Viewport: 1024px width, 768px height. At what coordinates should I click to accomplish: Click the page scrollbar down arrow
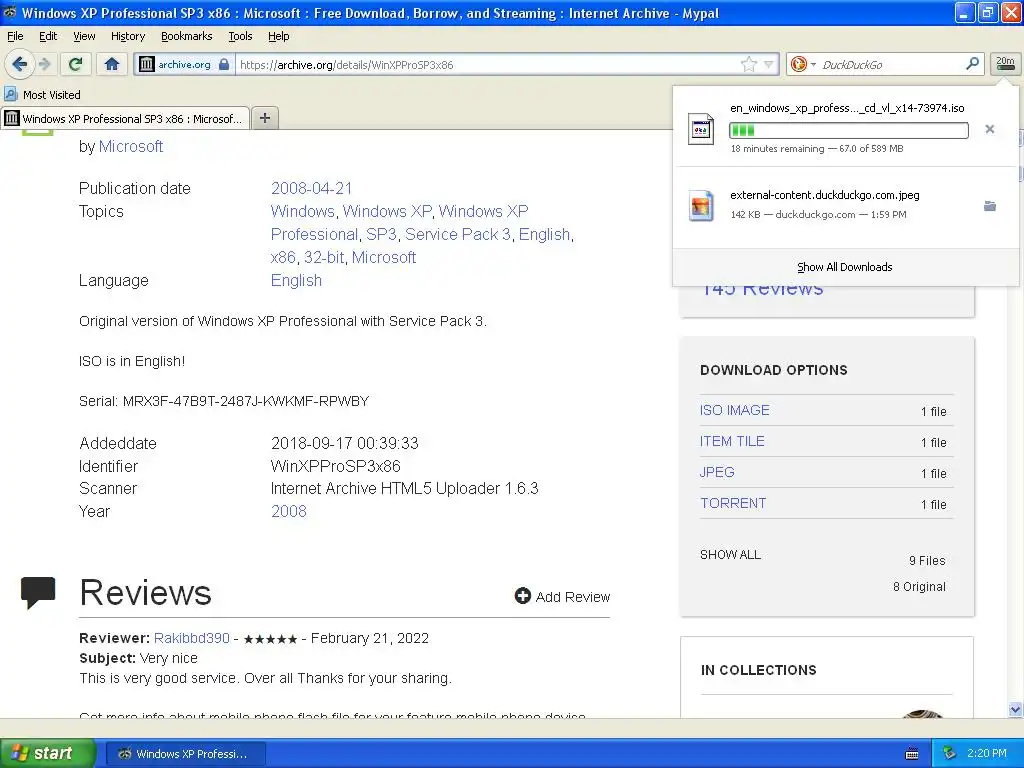coord(1015,709)
